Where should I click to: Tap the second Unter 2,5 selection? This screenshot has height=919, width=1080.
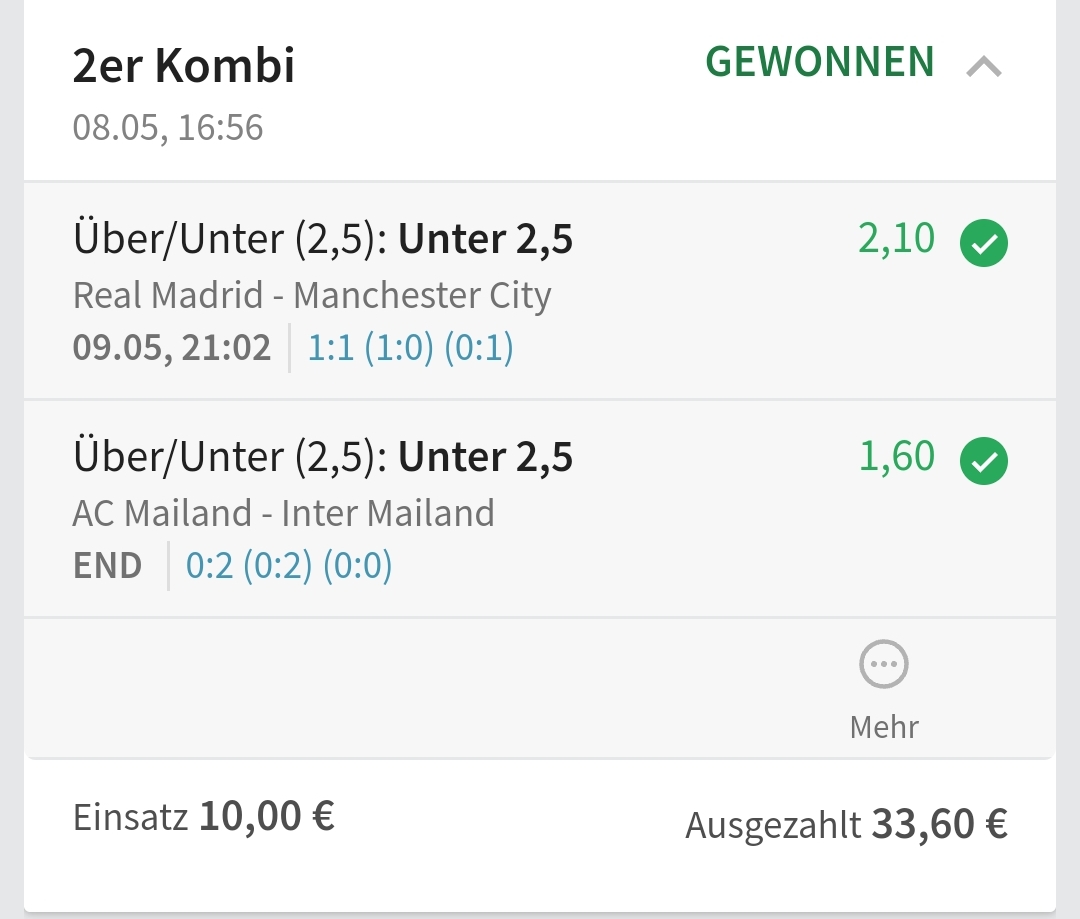click(485, 457)
